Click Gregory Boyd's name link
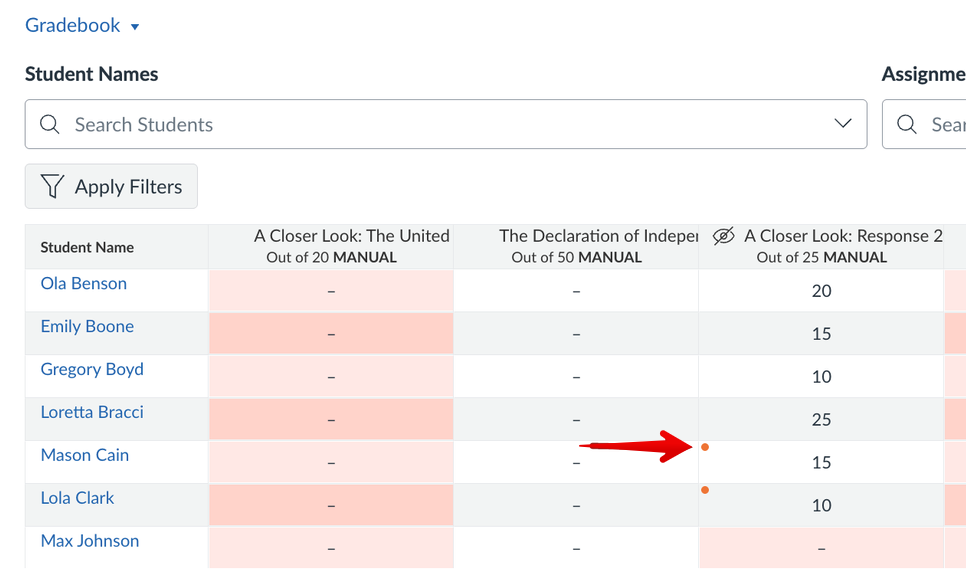Image resolution: width=966 pixels, height=572 pixels. coord(92,370)
